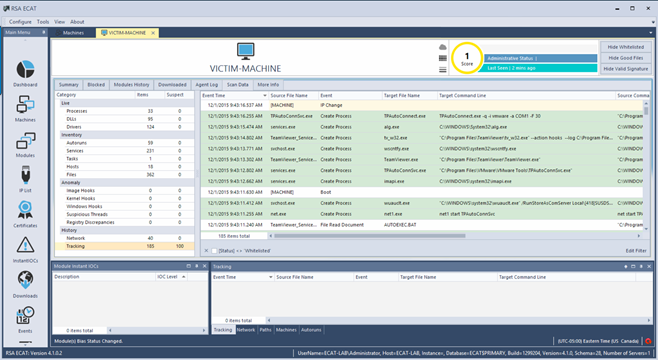Open the IP List sidebar icon
The width and height of the screenshot is (658, 360).
tap(25, 175)
